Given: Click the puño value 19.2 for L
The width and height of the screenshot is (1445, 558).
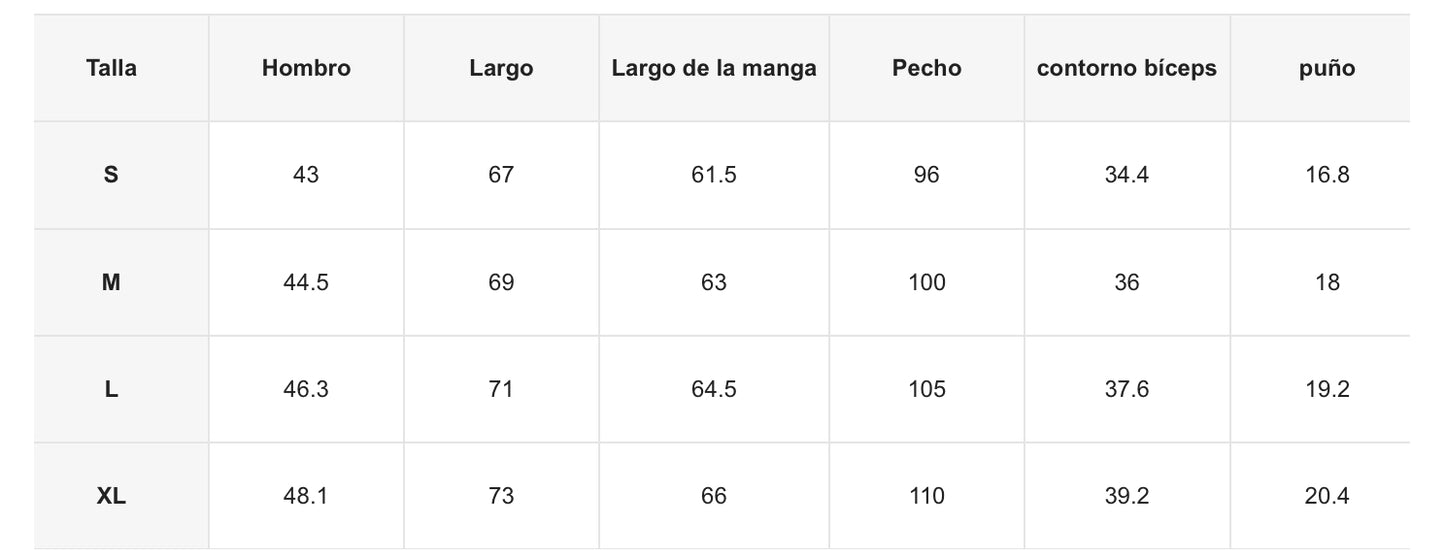Looking at the screenshot, I should point(1327,389).
